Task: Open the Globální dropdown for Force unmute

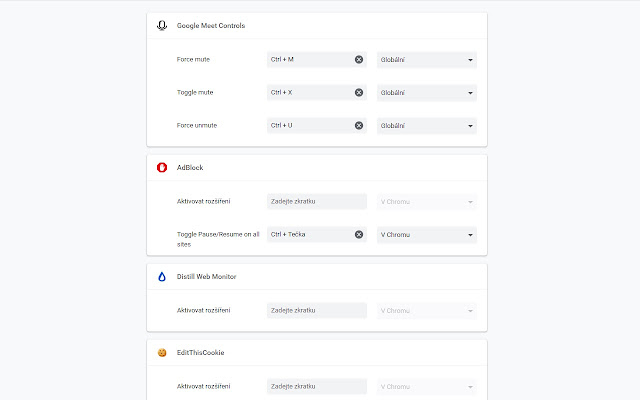Action: pos(427,126)
